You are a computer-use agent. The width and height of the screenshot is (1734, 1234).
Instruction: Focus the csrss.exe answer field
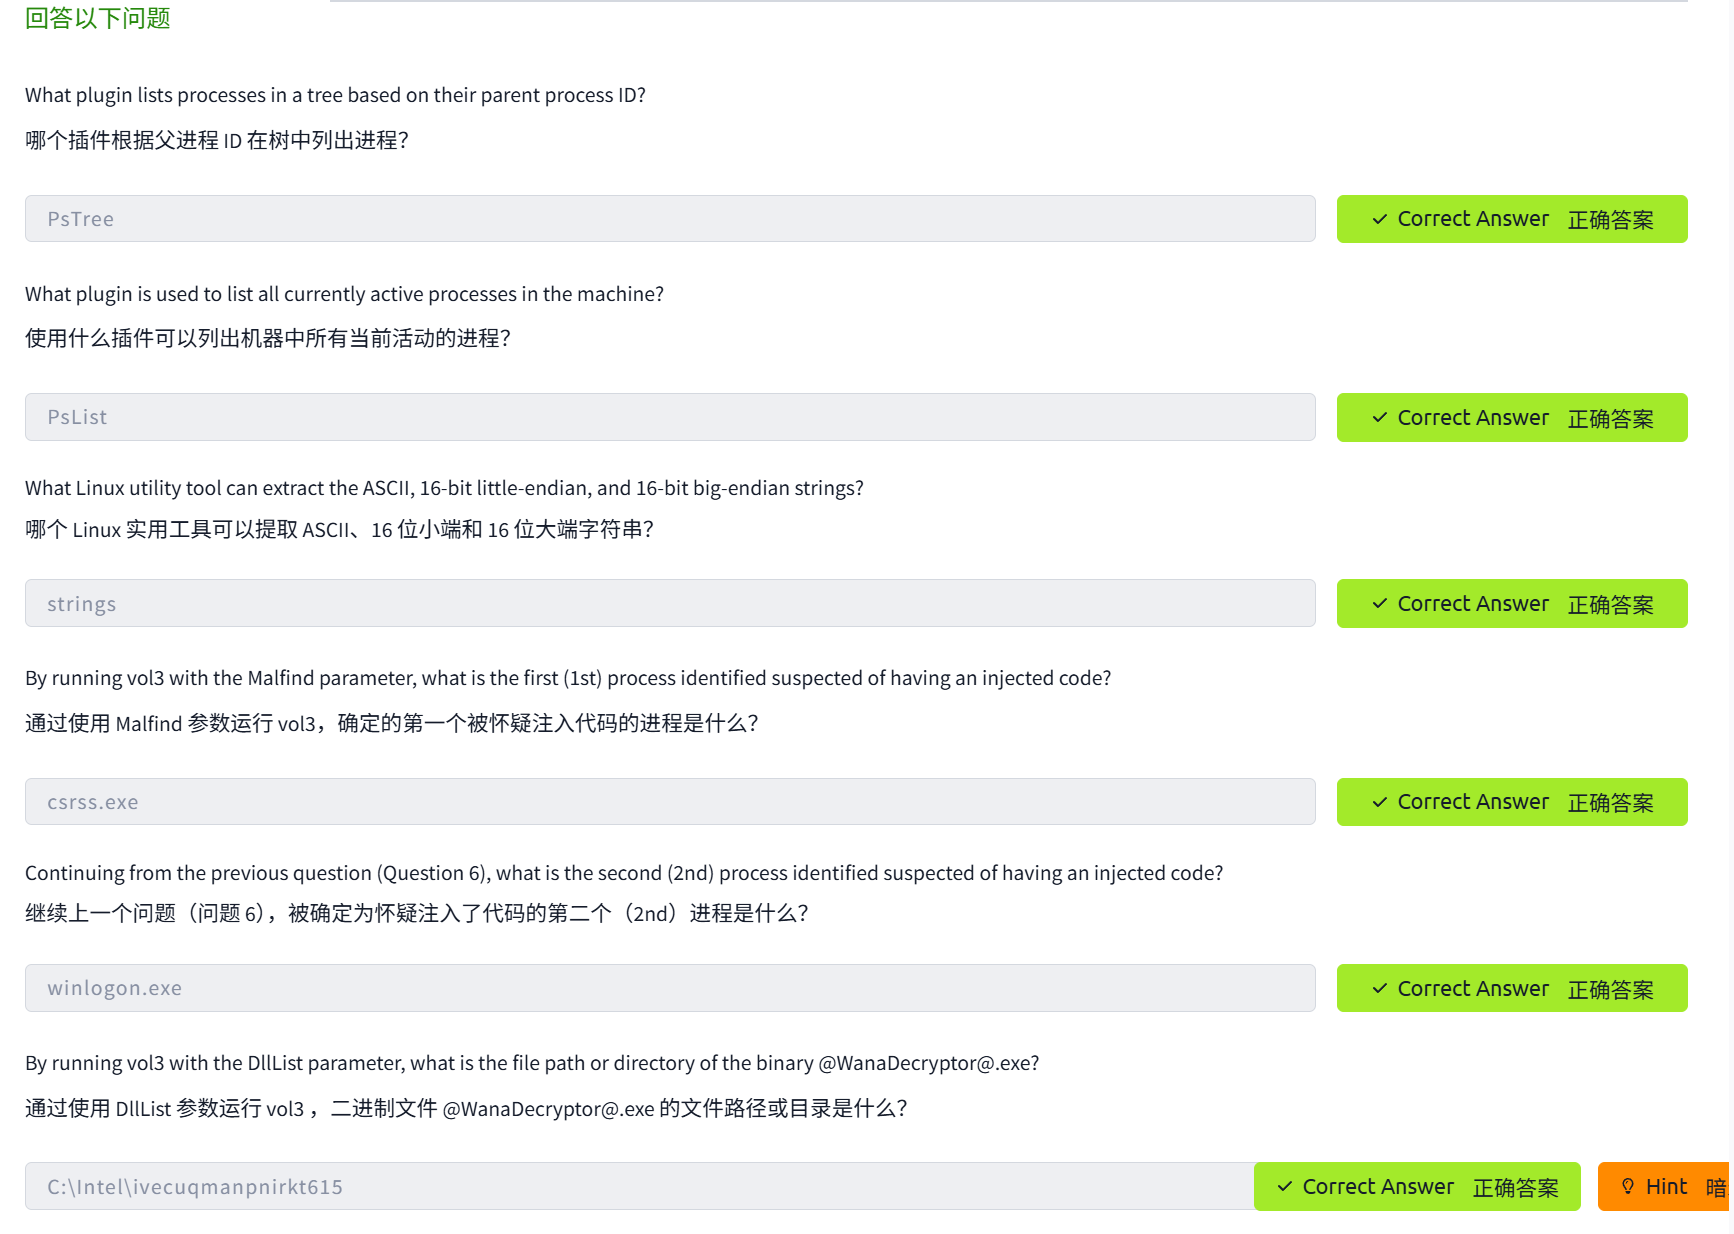(x=670, y=802)
